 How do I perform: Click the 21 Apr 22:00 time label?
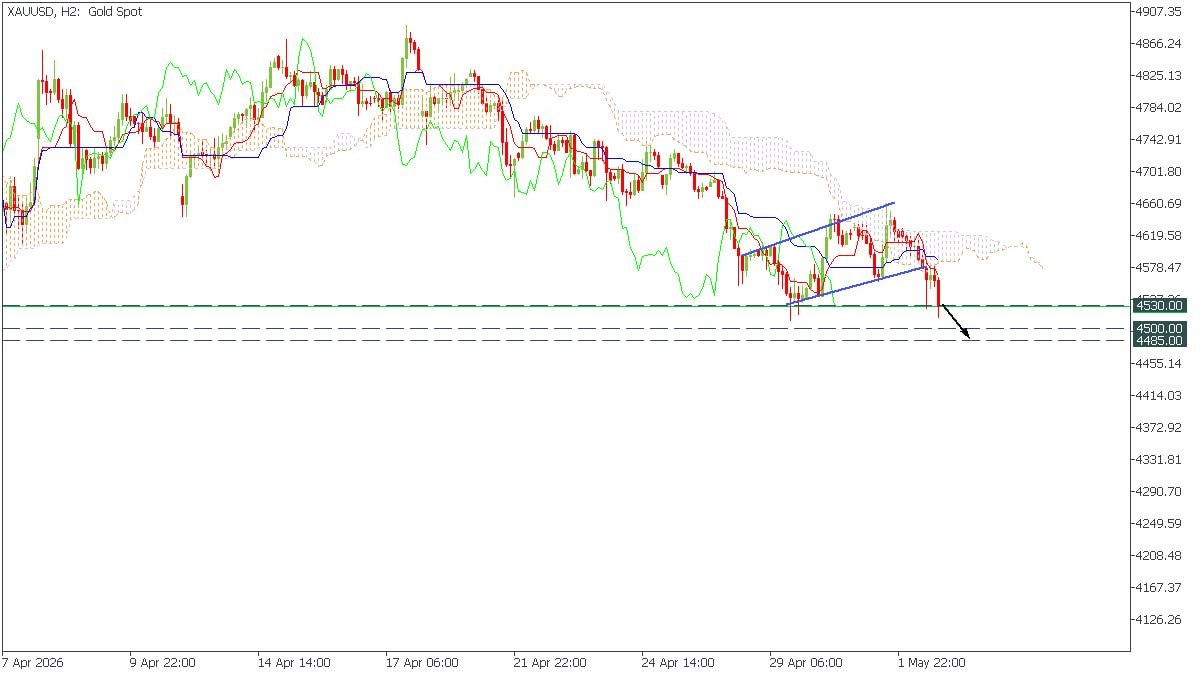[549, 662]
